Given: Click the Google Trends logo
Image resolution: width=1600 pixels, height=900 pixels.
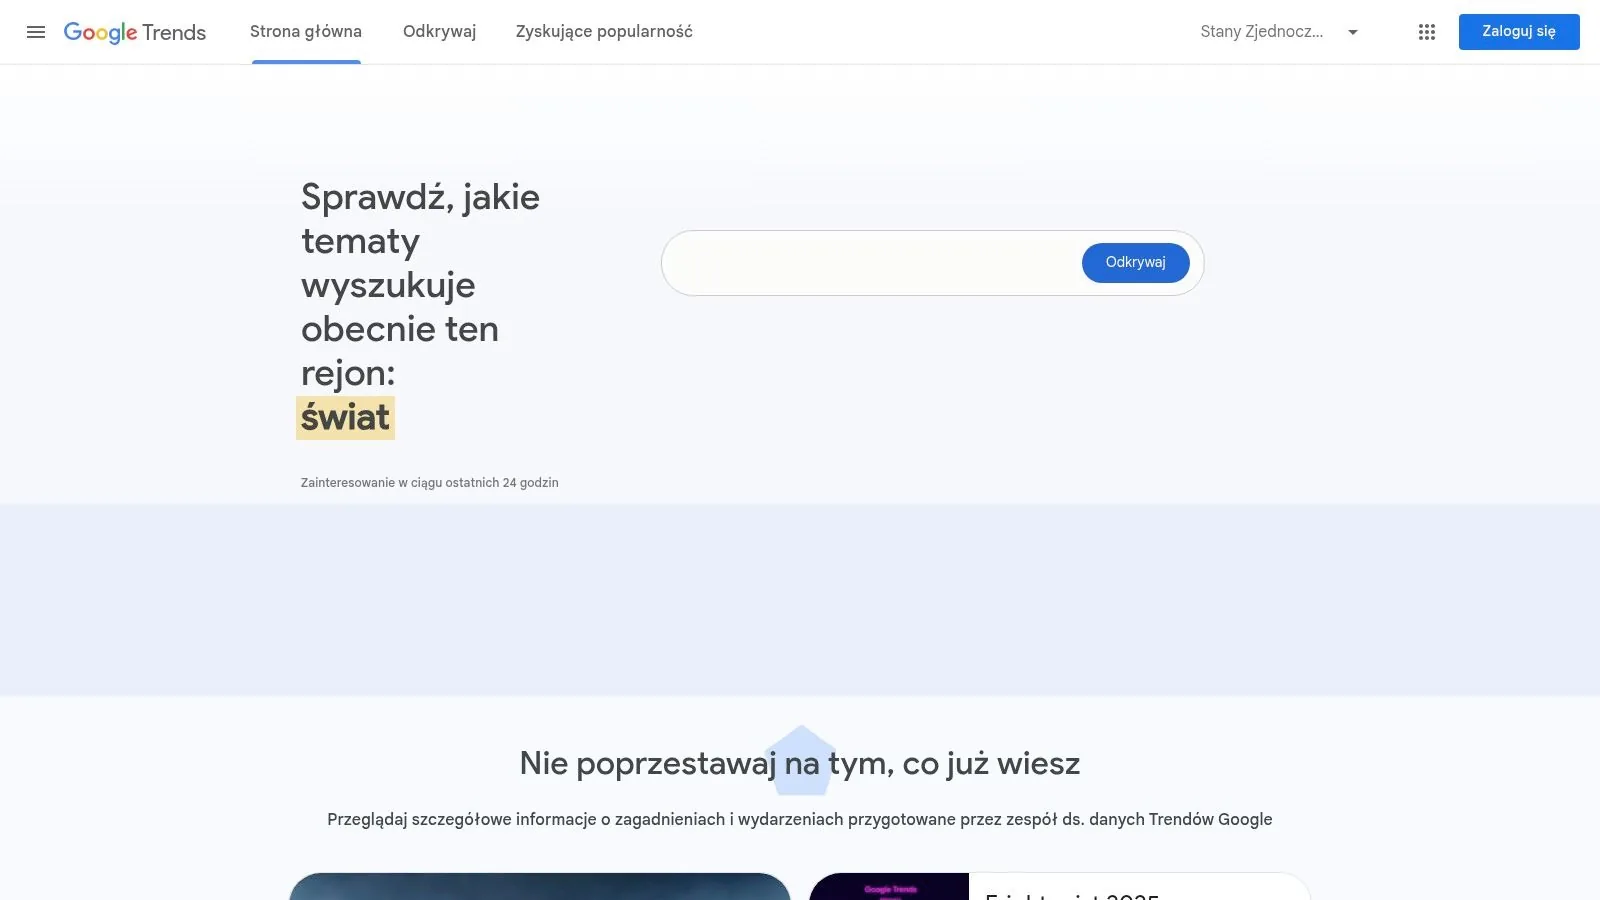Looking at the screenshot, I should (135, 32).
